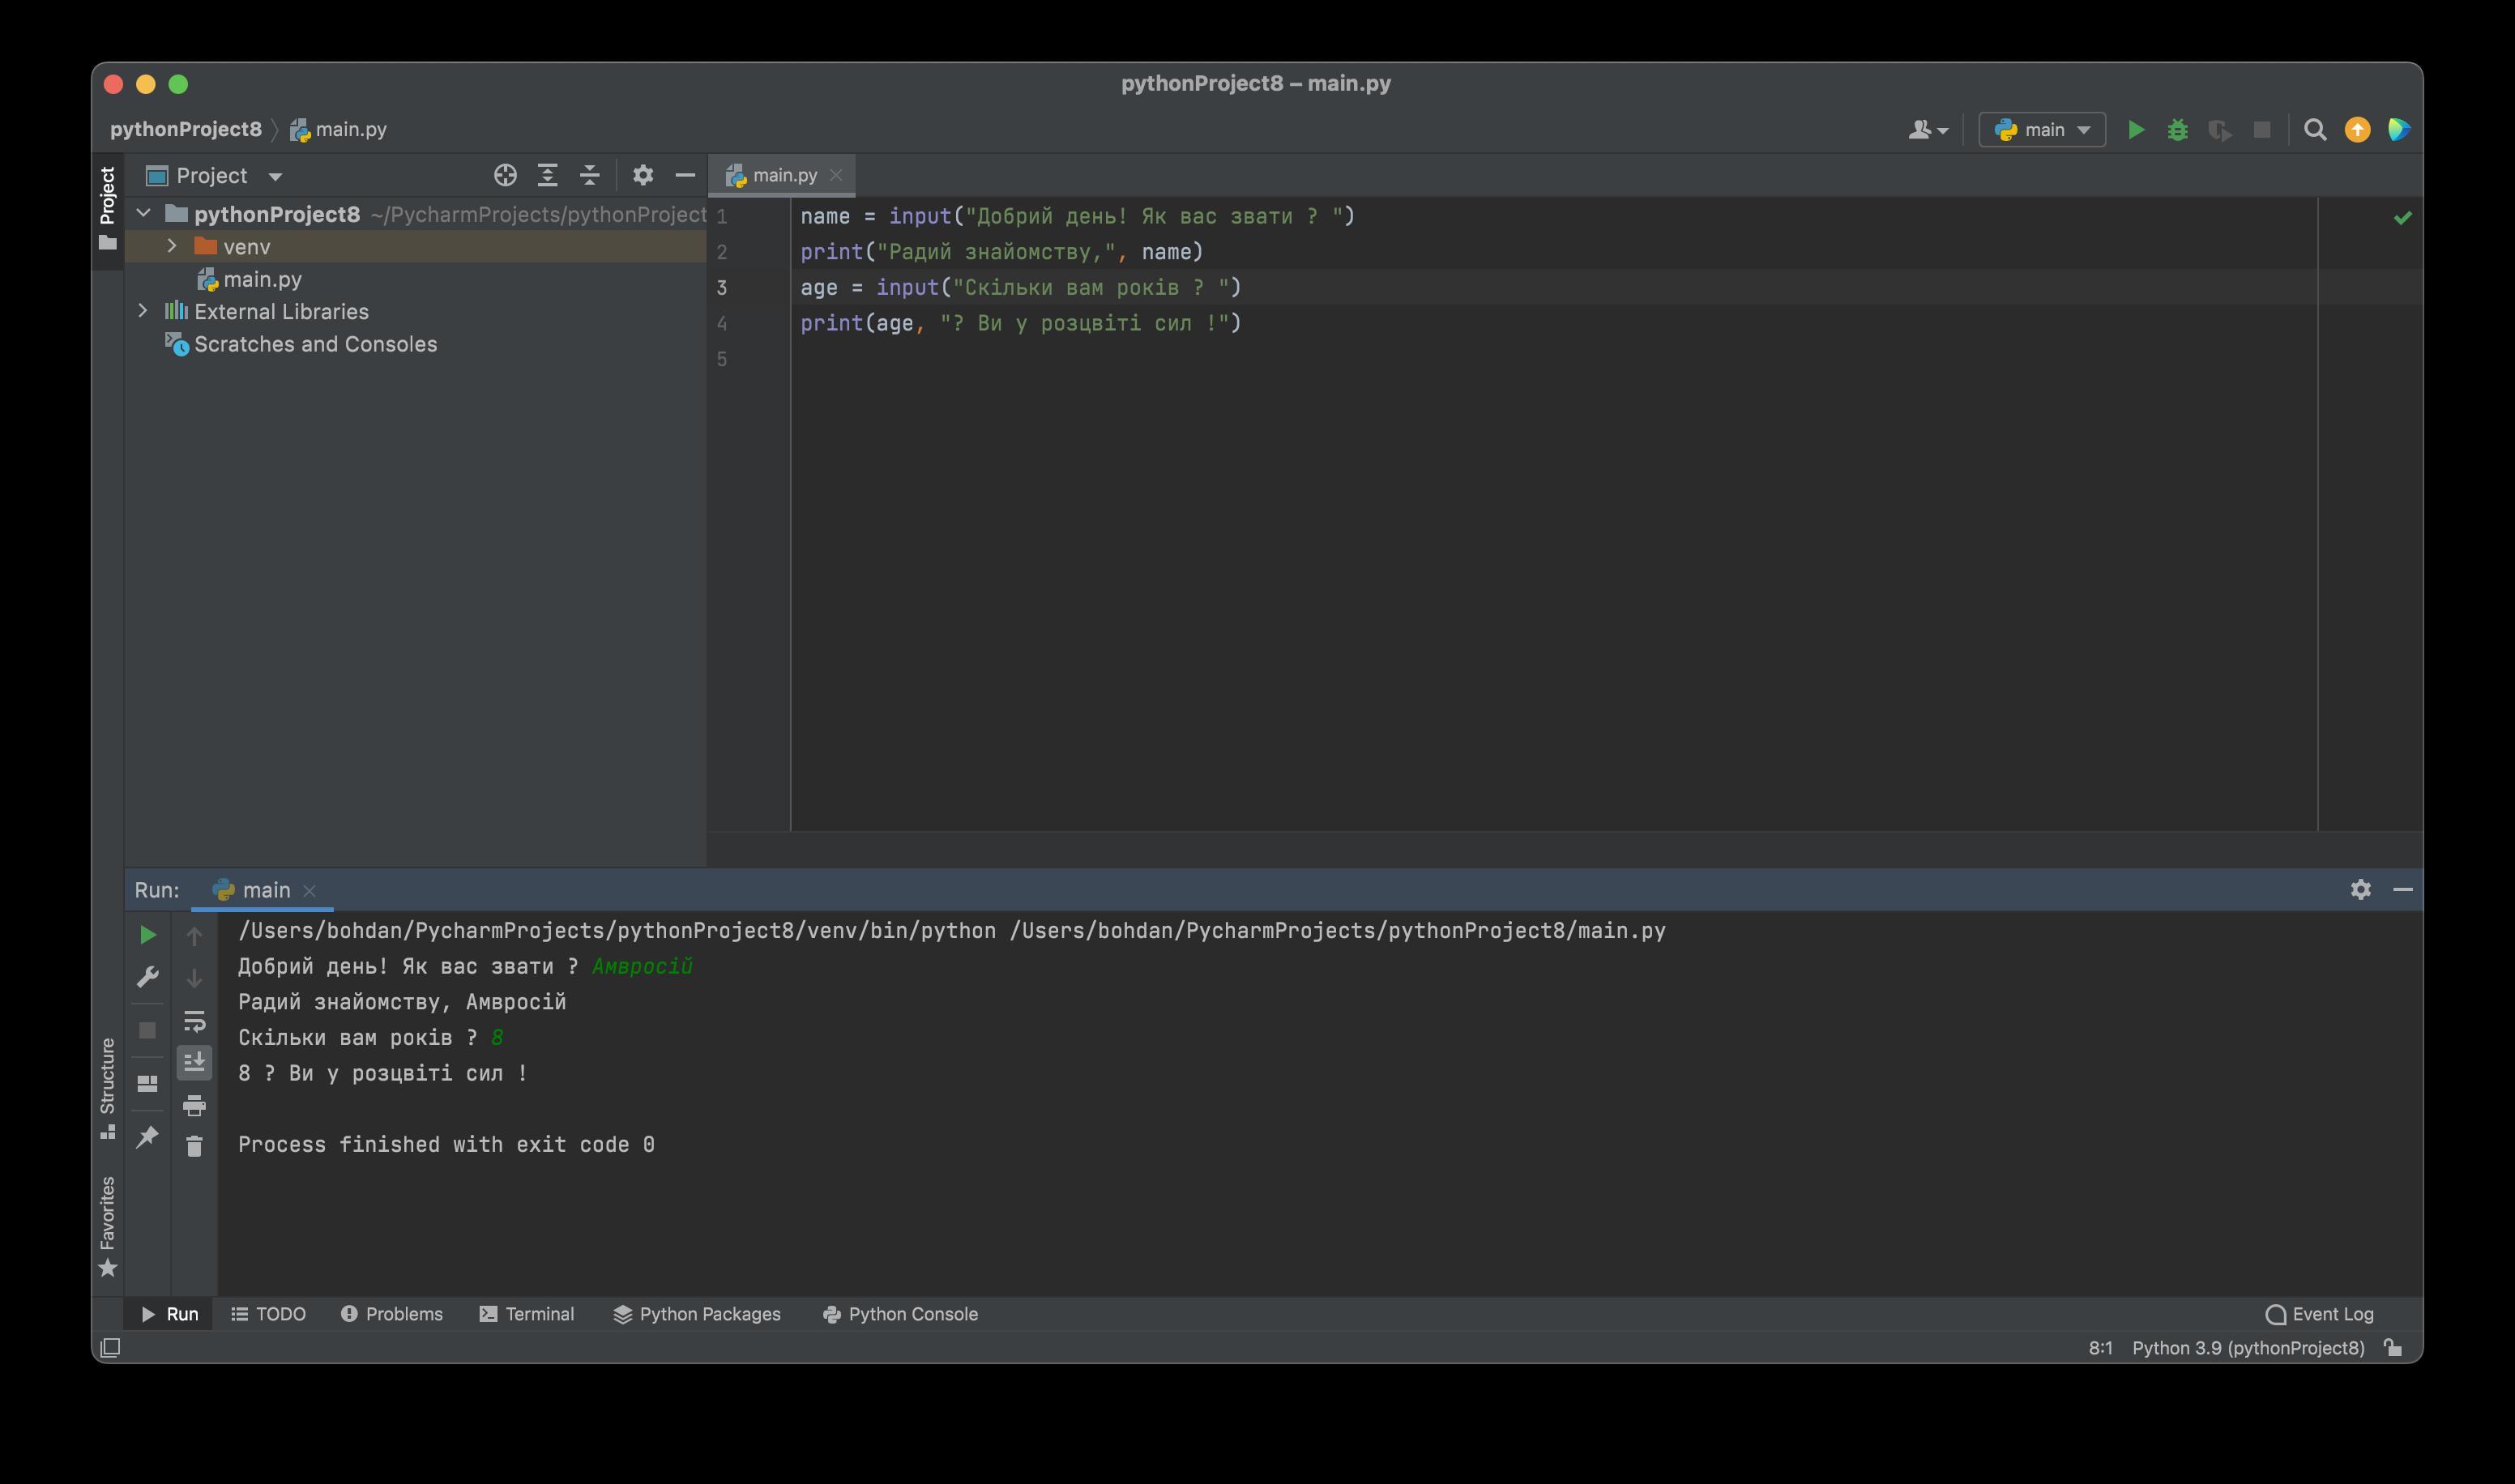Expand the External Libraries node
2515x1484 pixels.
coord(143,311)
